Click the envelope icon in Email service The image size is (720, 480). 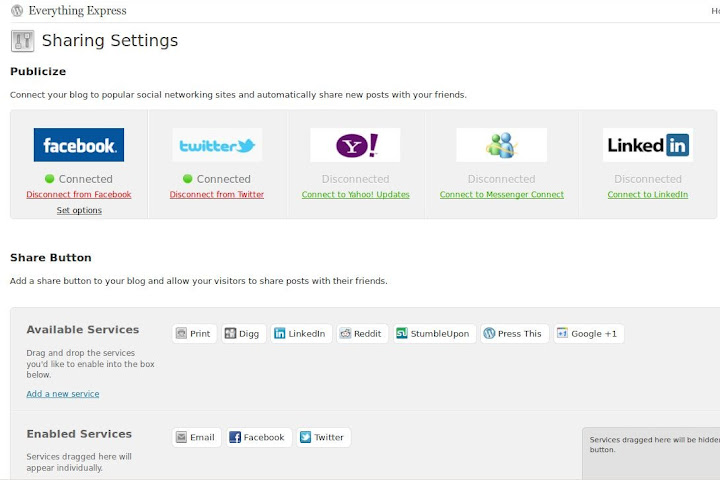click(x=181, y=437)
